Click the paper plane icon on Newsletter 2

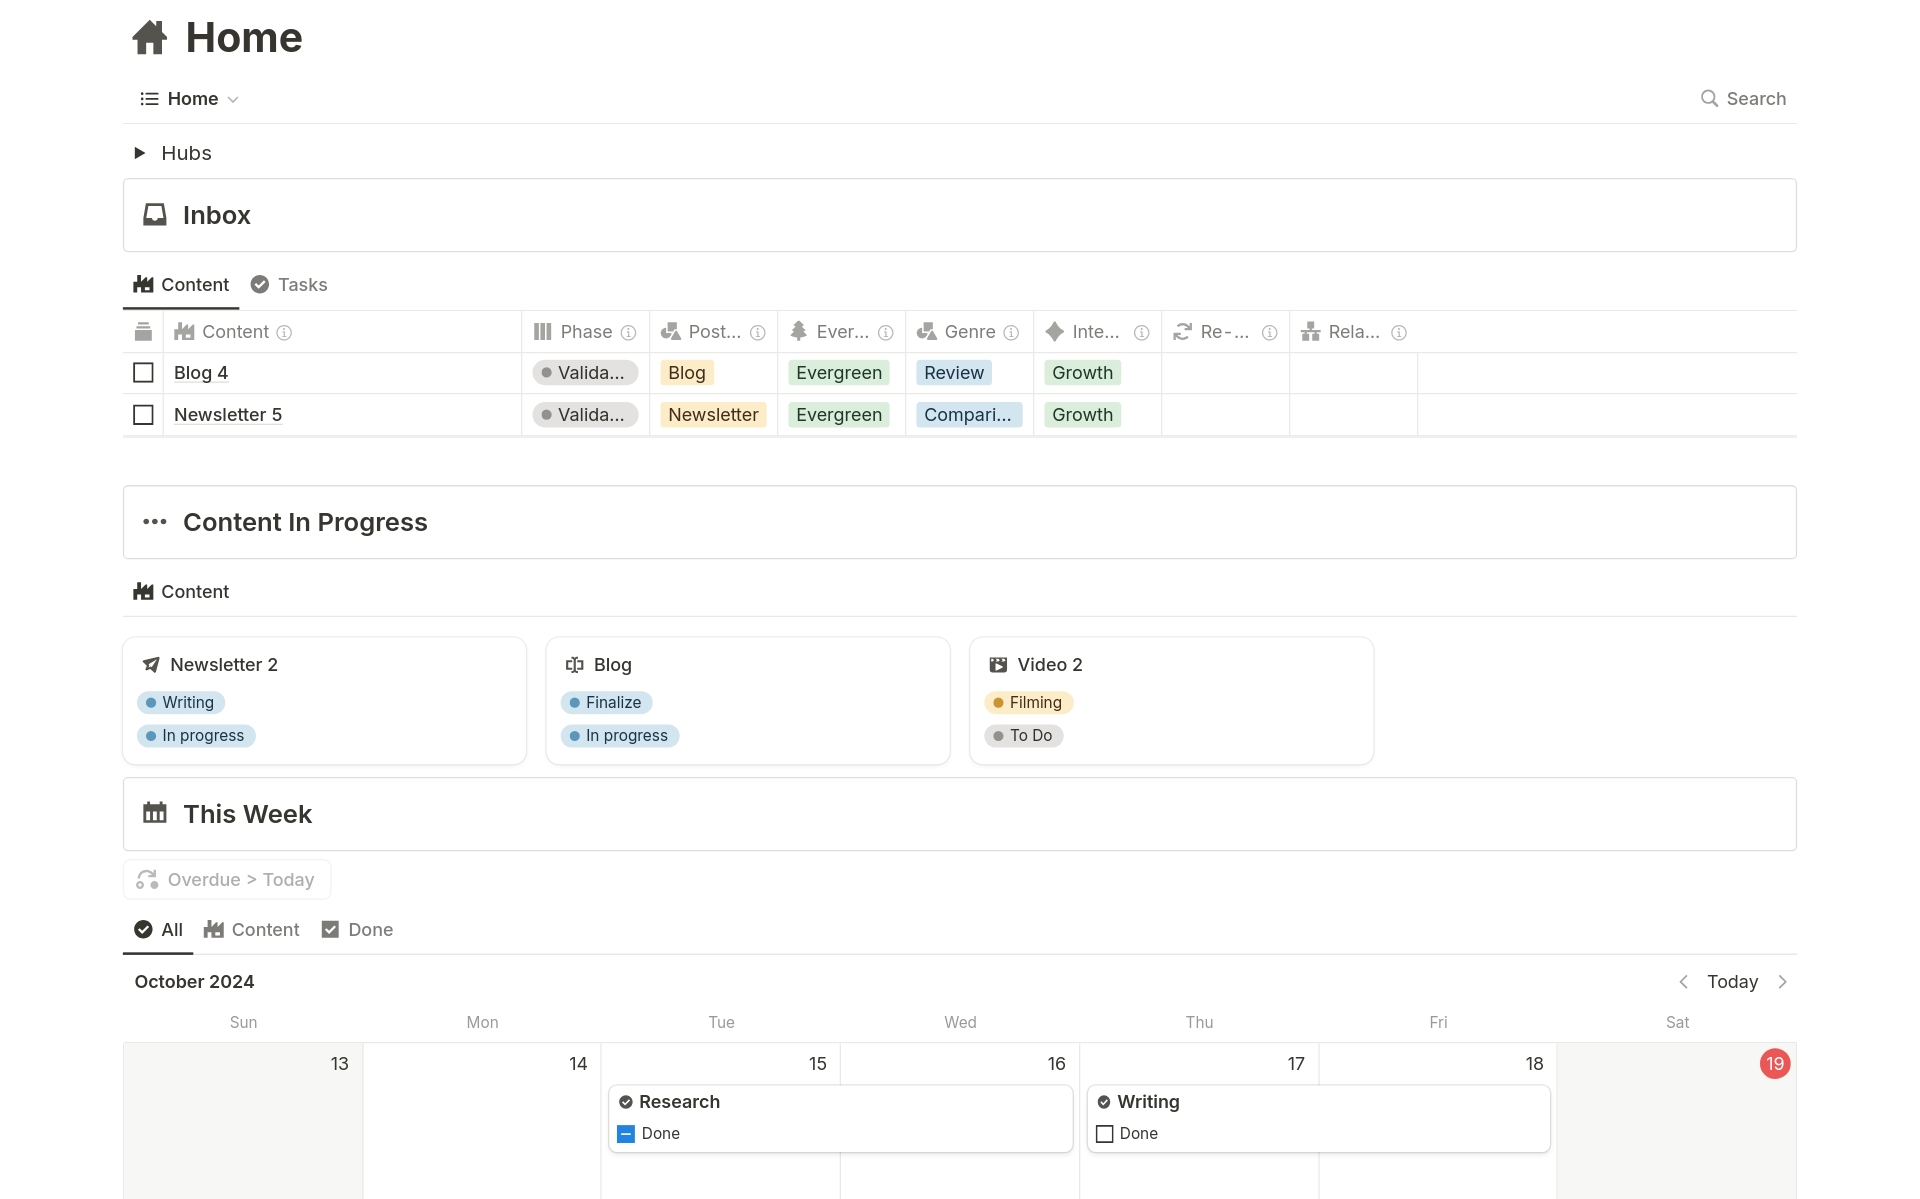[151, 664]
